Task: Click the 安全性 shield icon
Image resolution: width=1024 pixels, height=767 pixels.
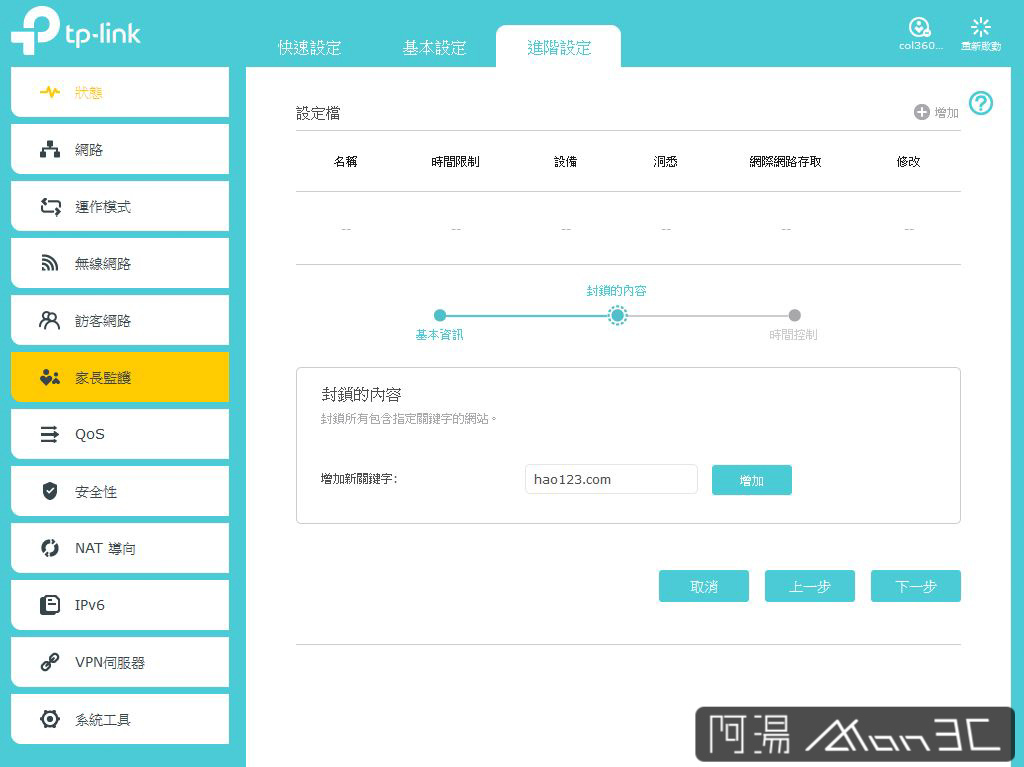Action: [50, 491]
